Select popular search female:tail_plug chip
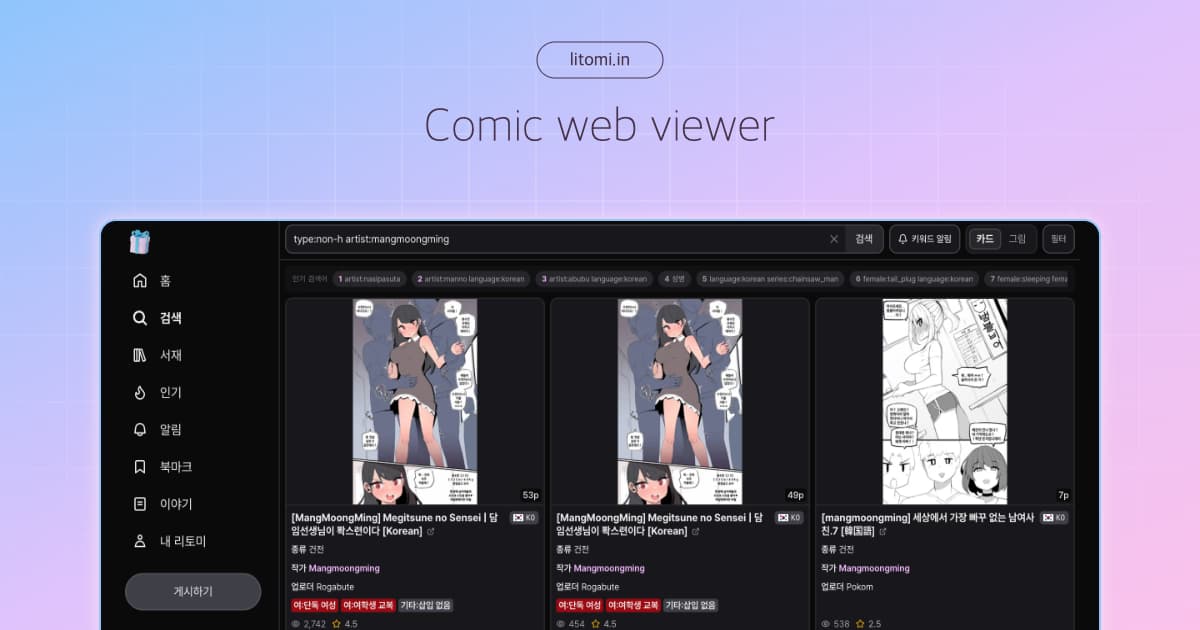1200x630 pixels. click(913, 279)
